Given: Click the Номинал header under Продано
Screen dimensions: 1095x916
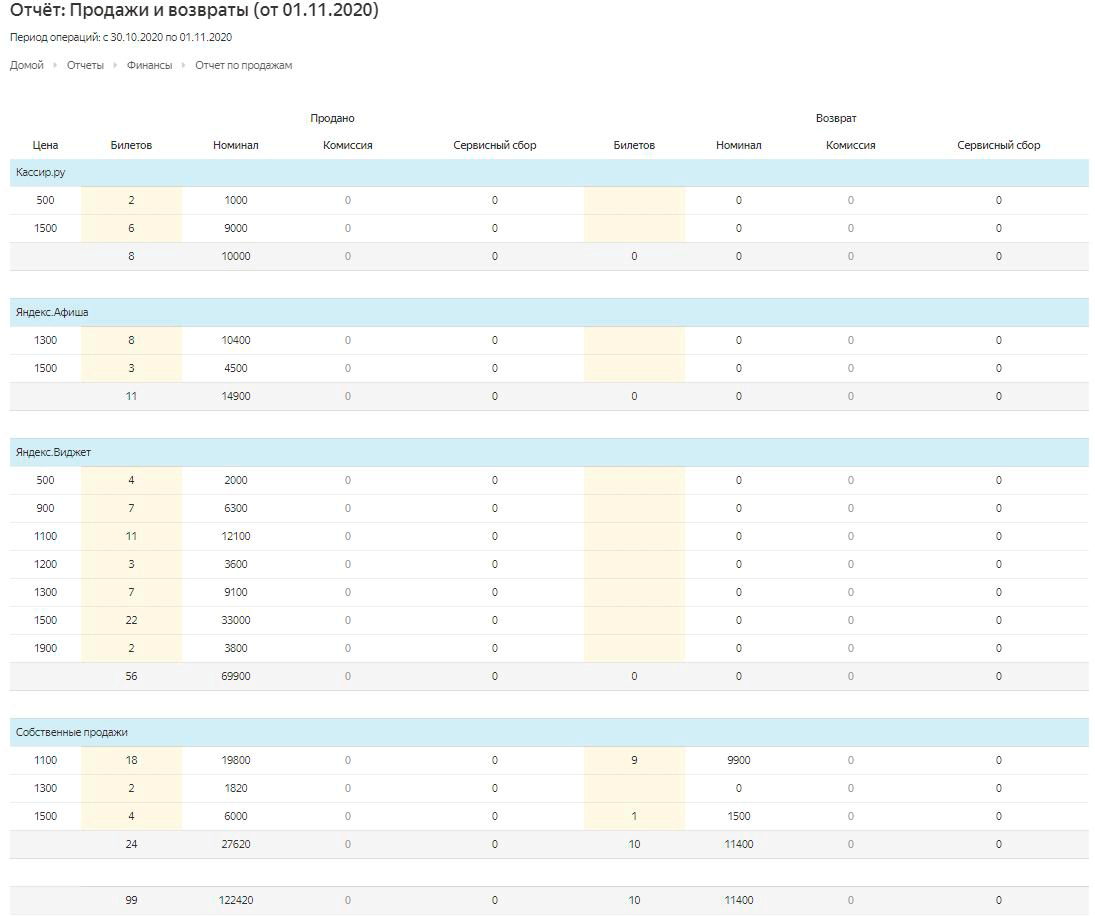Looking at the screenshot, I should pos(236,145).
